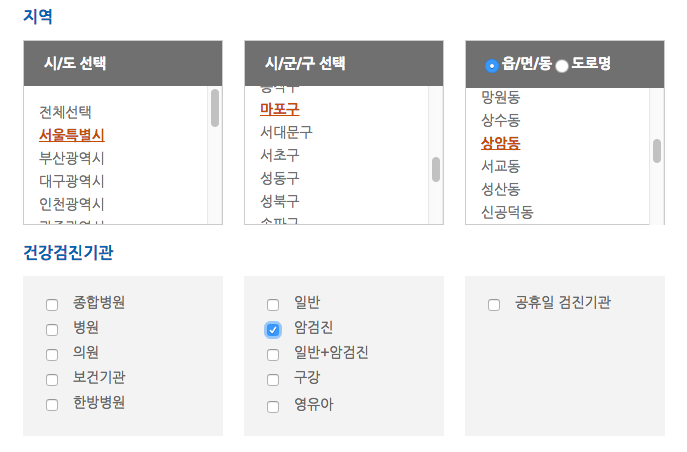Check the 영유아 checkbox

[x=273, y=407]
